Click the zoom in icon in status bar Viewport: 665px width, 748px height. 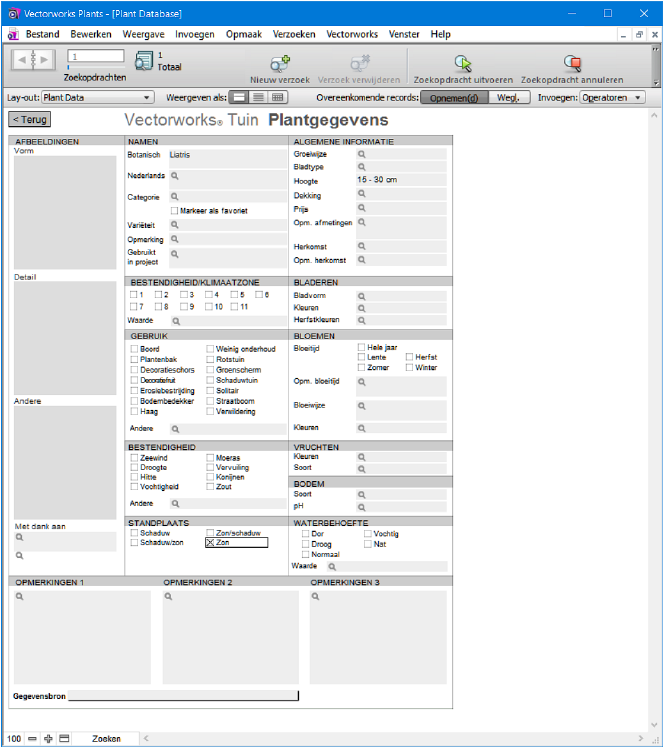pos(48,738)
